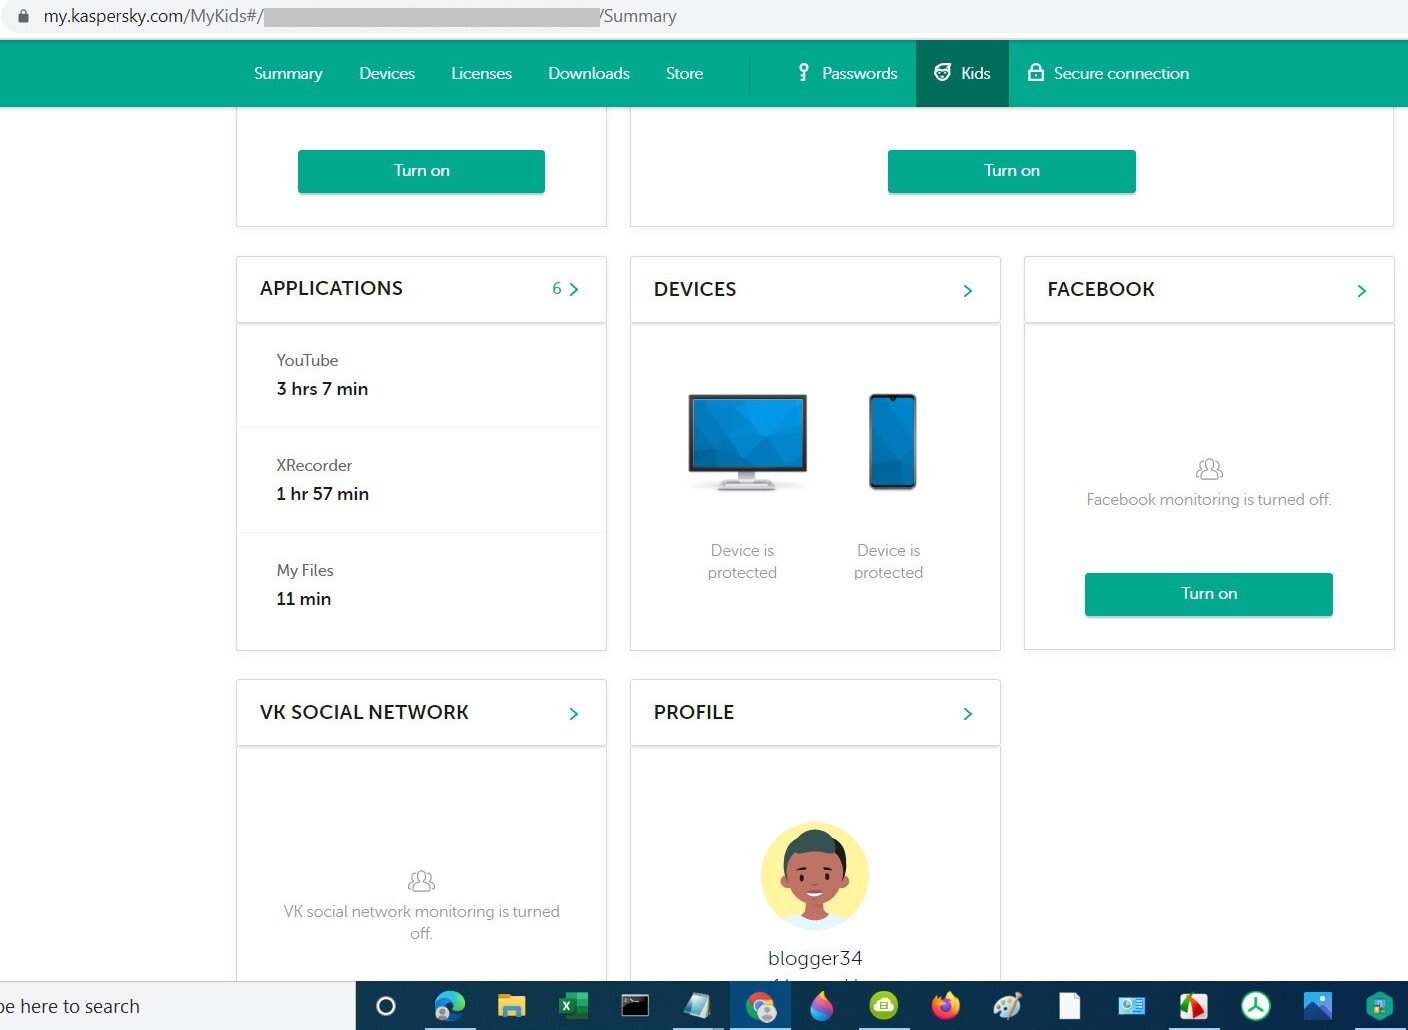The image size is (1408, 1030).
Task: Open the notepad app icon on the taskbar
Action: [x=697, y=1006]
